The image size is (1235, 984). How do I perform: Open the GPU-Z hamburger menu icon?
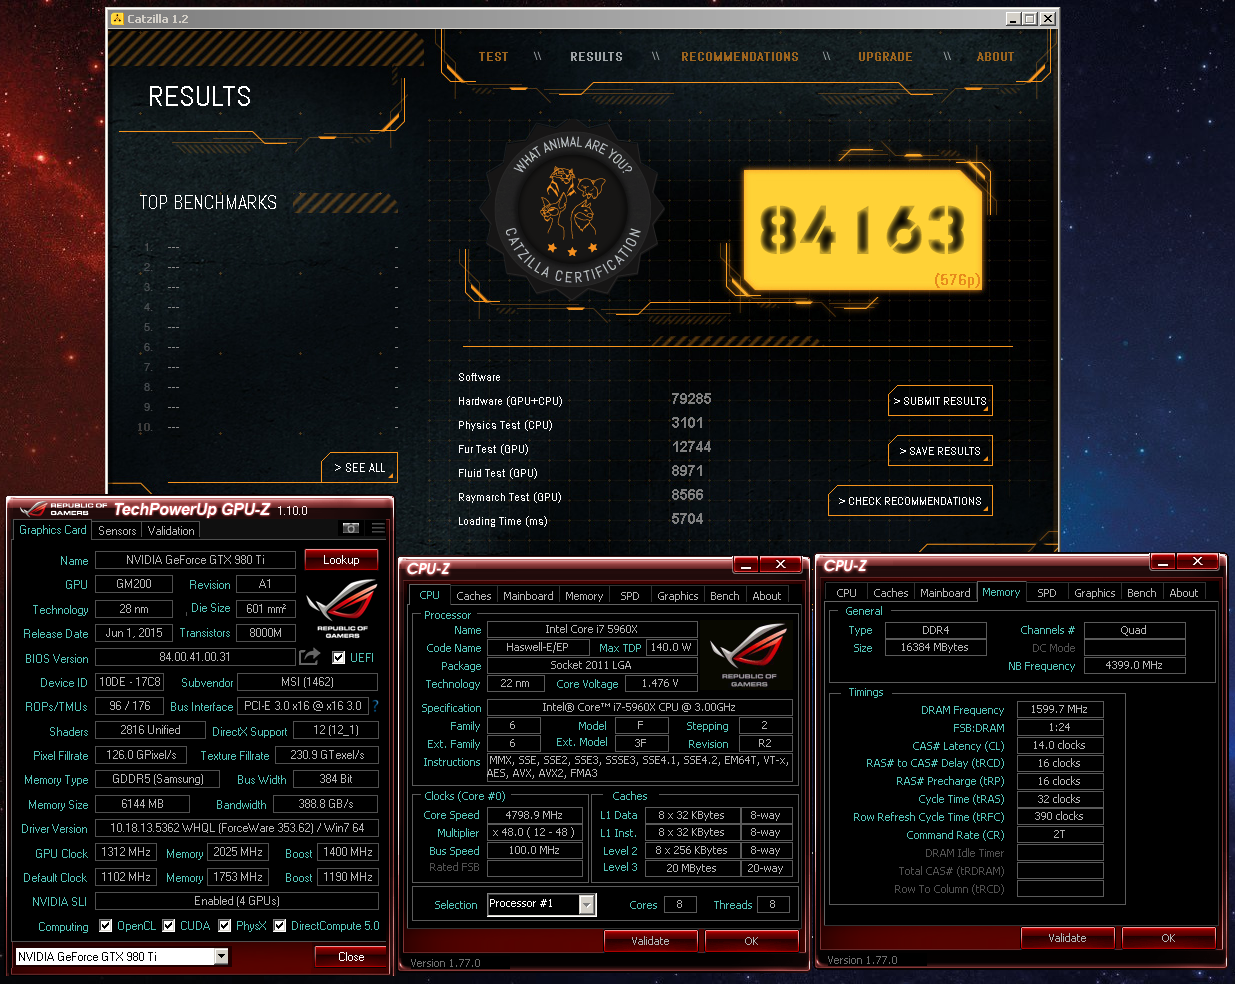(378, 528)
